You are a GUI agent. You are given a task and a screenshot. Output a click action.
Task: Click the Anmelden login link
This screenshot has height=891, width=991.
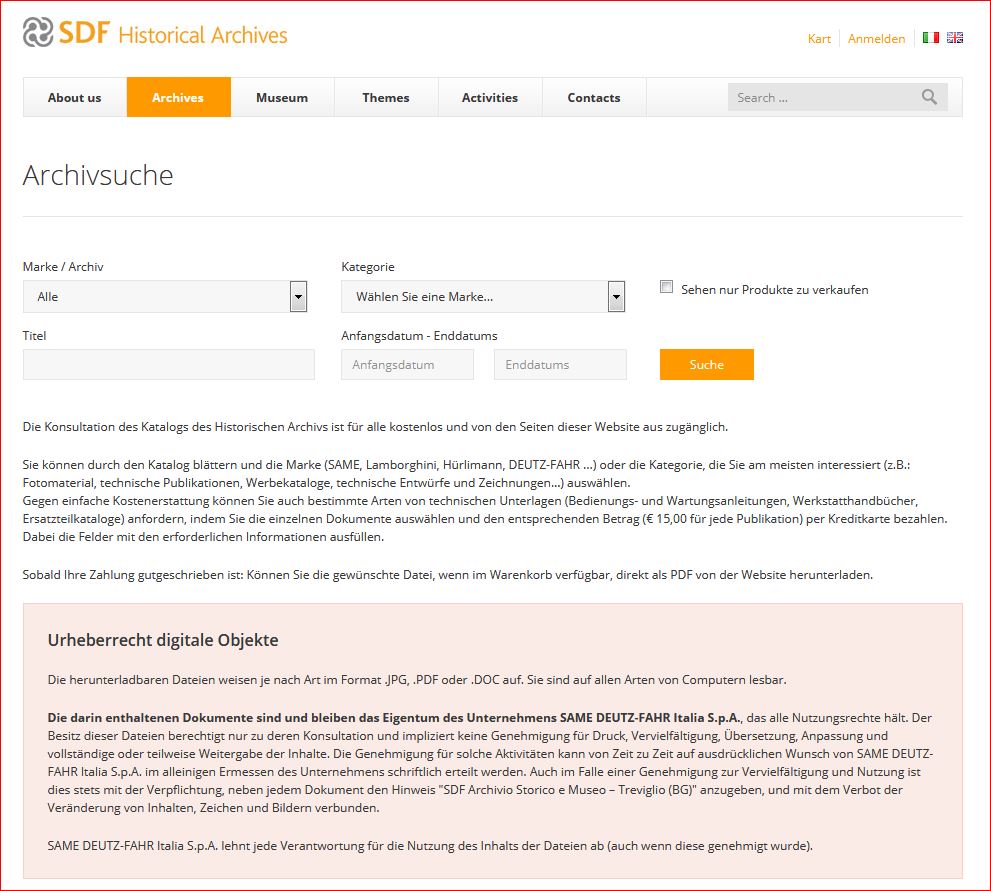coord(876,39)
